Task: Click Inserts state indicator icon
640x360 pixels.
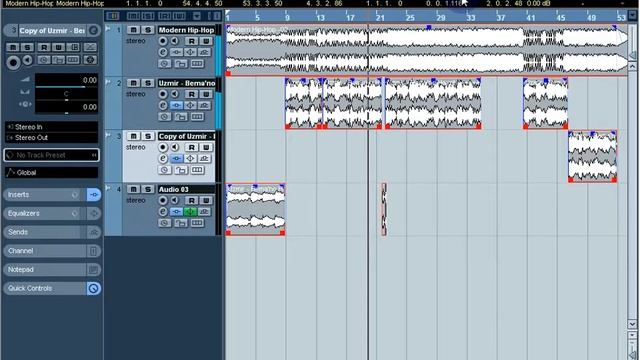Action: pos(94,195)
